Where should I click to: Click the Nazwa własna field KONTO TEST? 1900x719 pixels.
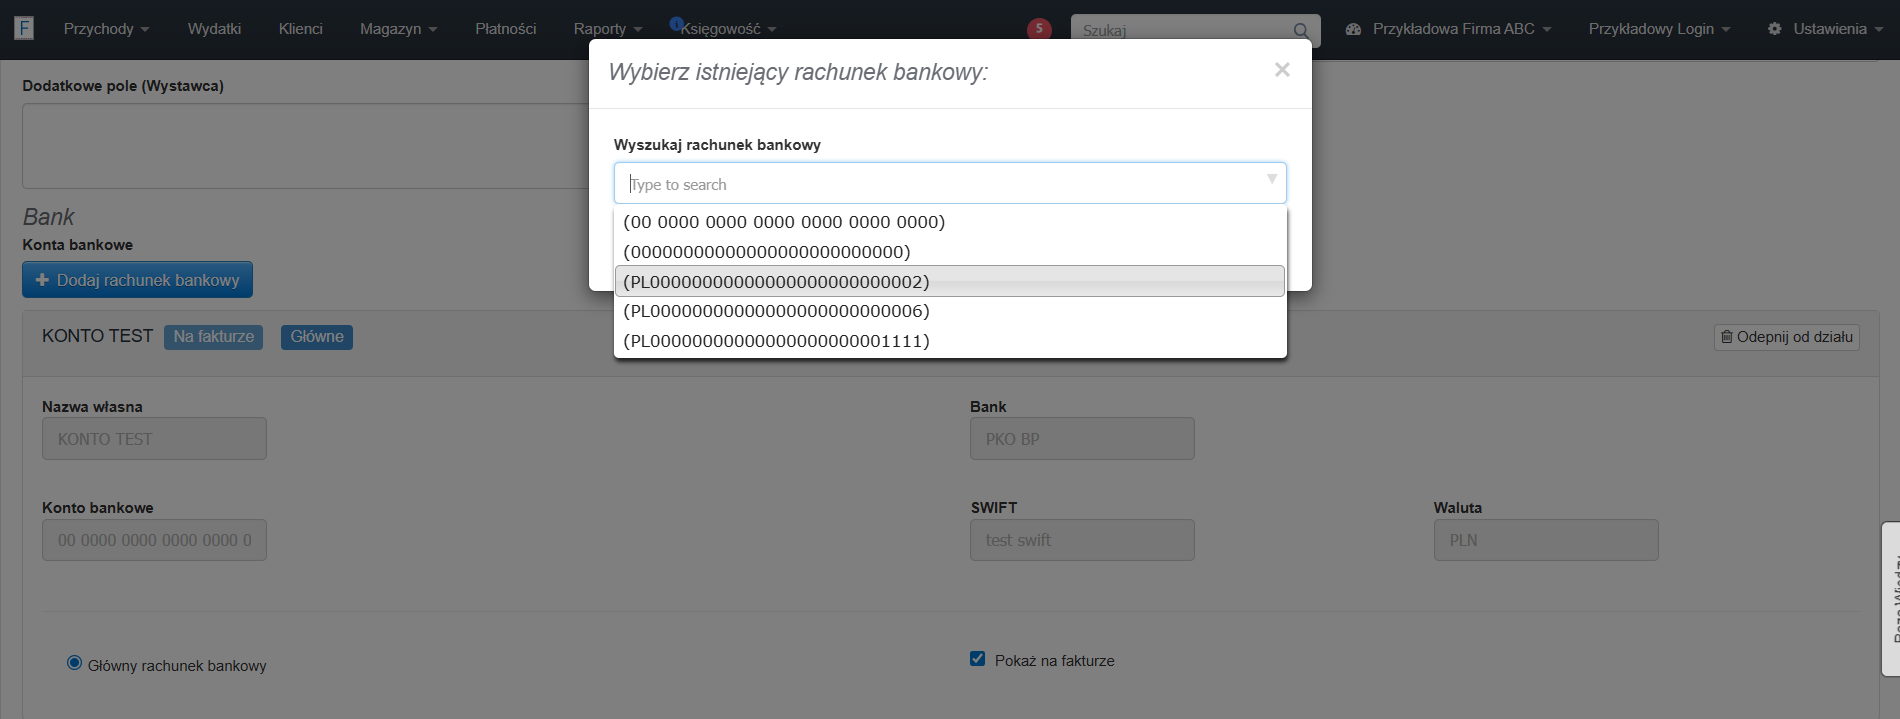[x=154, y=439]
